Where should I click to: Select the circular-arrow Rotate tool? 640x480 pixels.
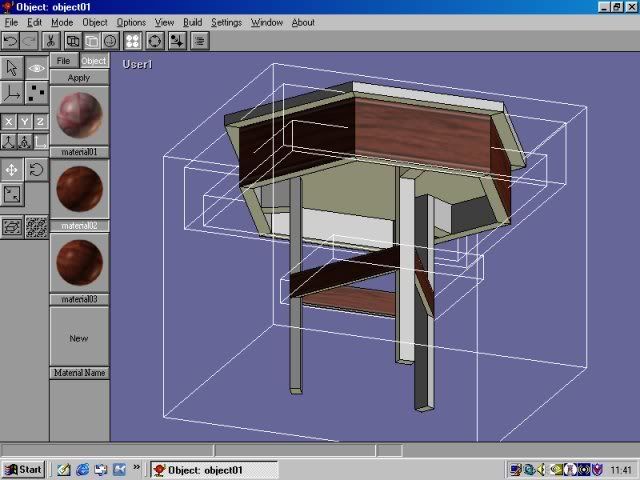36,169
